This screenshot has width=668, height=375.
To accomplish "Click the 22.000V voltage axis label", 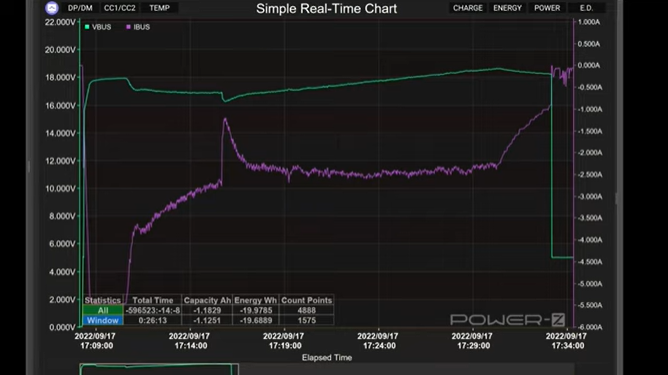I will (60, 22).
